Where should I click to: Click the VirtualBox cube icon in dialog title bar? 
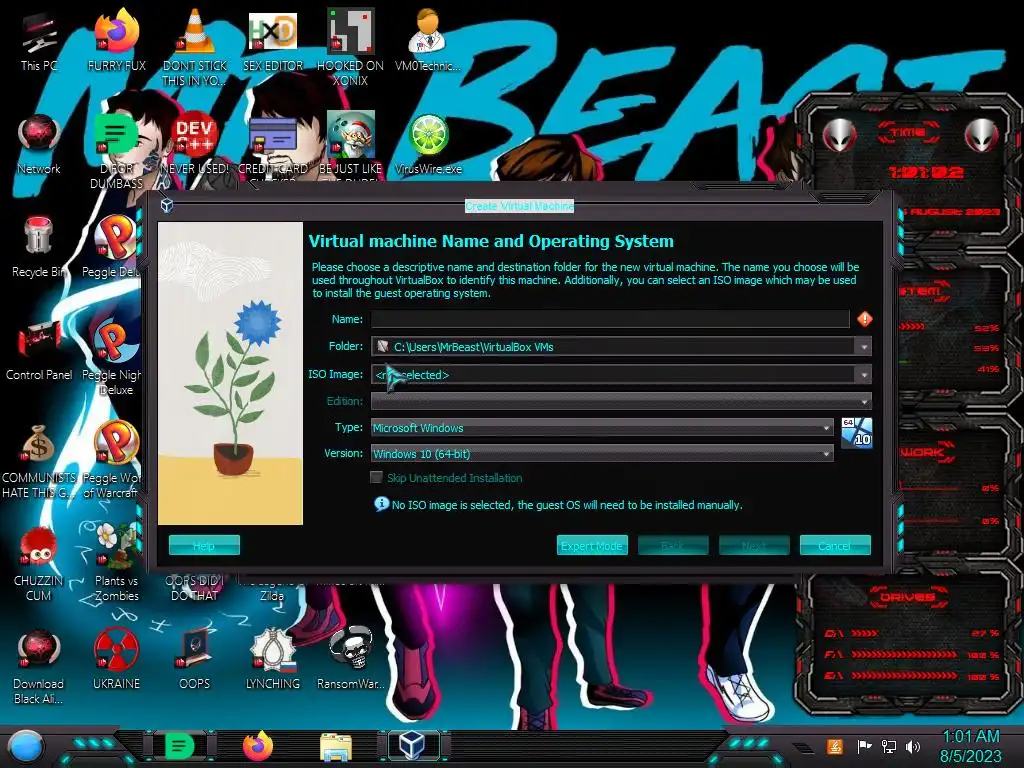(167, 206)
